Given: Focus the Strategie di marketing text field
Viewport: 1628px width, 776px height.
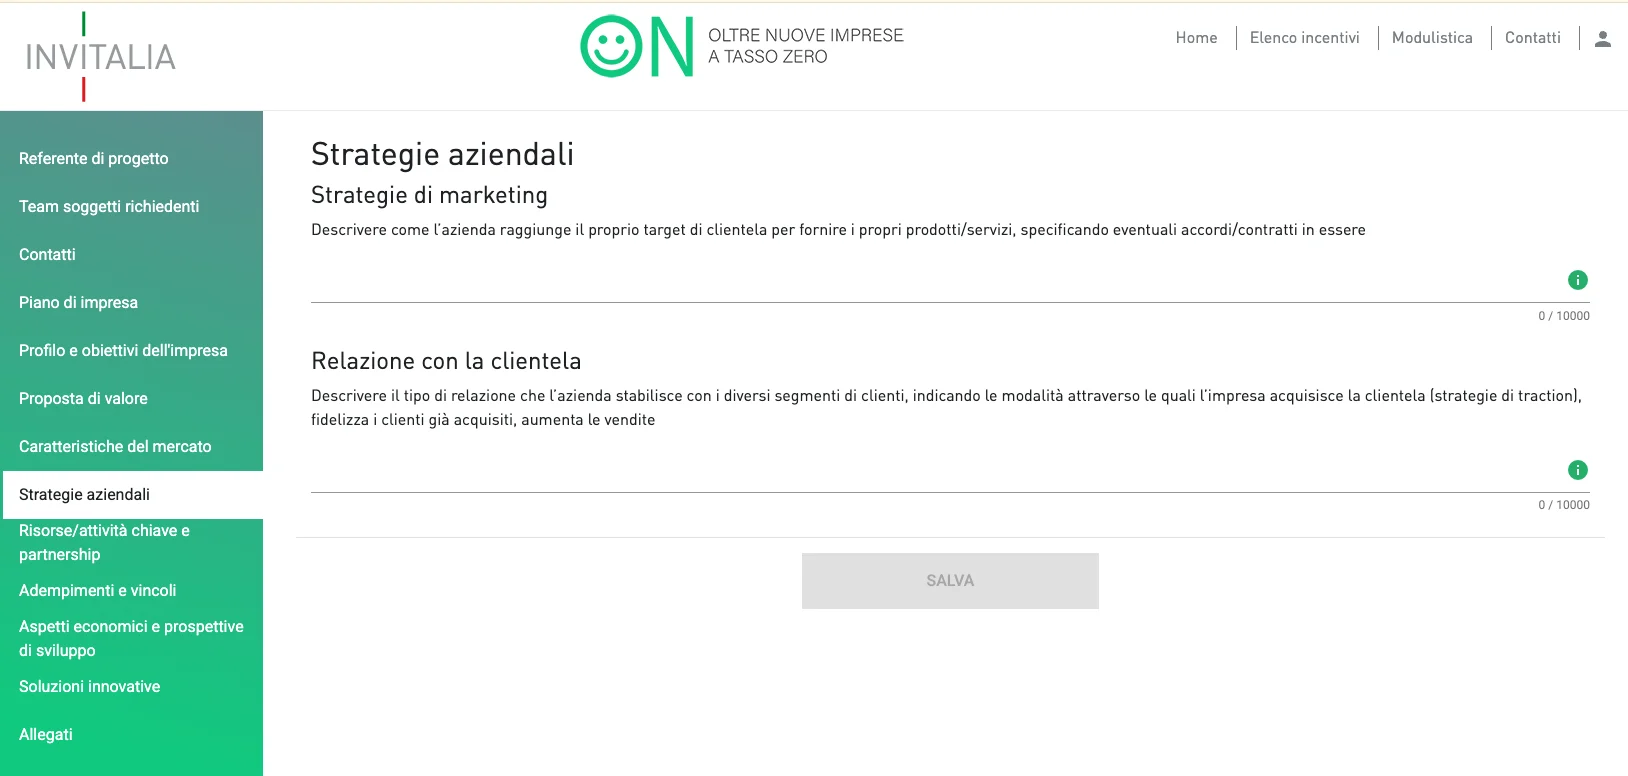Looking at the screenshot, I should (930, 283).
